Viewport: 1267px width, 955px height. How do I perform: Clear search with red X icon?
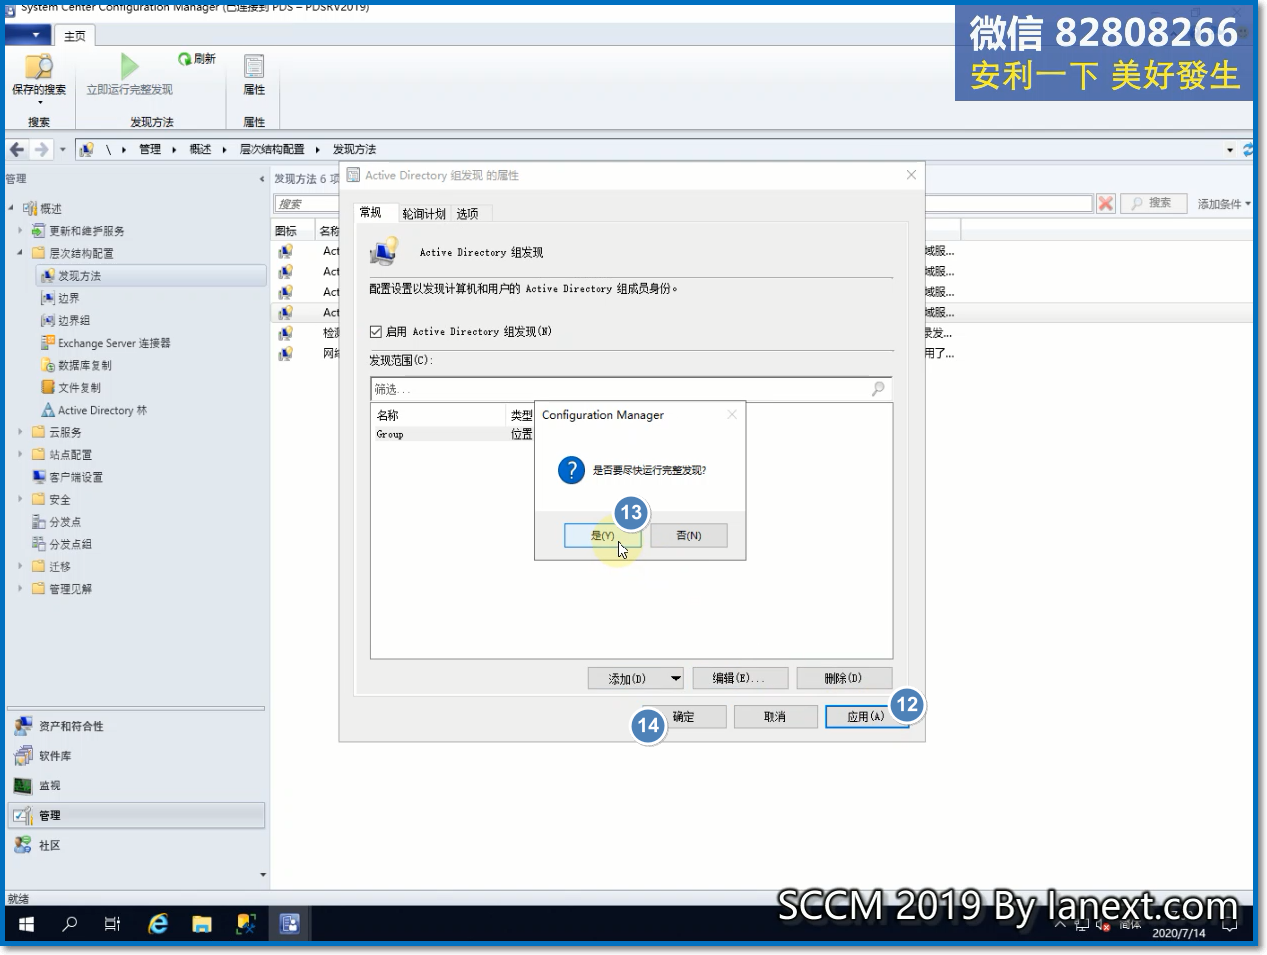(1105, 203)
